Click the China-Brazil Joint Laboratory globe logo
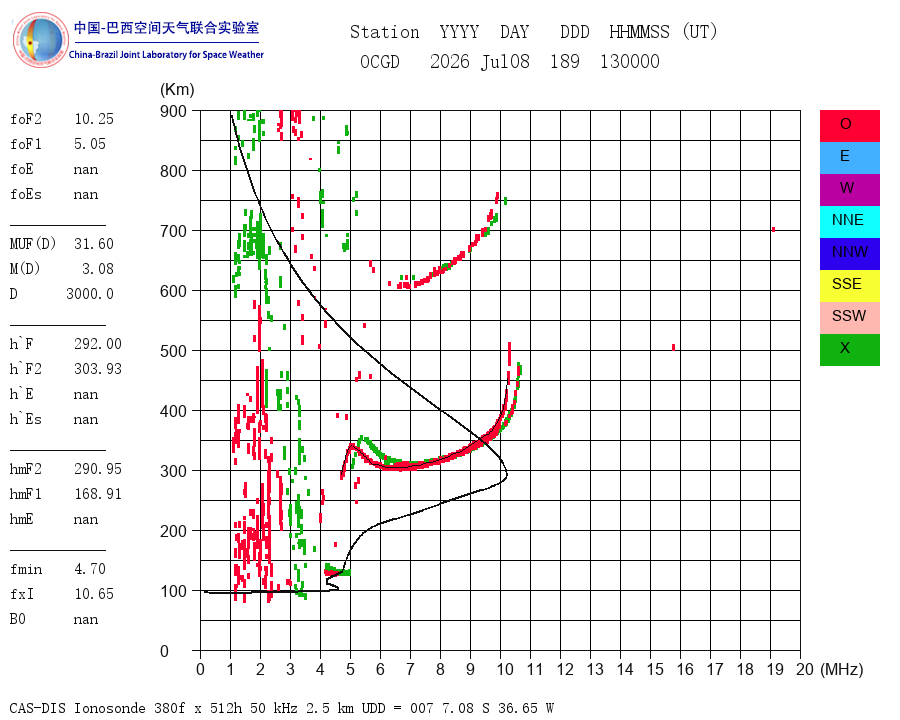The height and width of the screenshot is (720, 900). point(40,40)
